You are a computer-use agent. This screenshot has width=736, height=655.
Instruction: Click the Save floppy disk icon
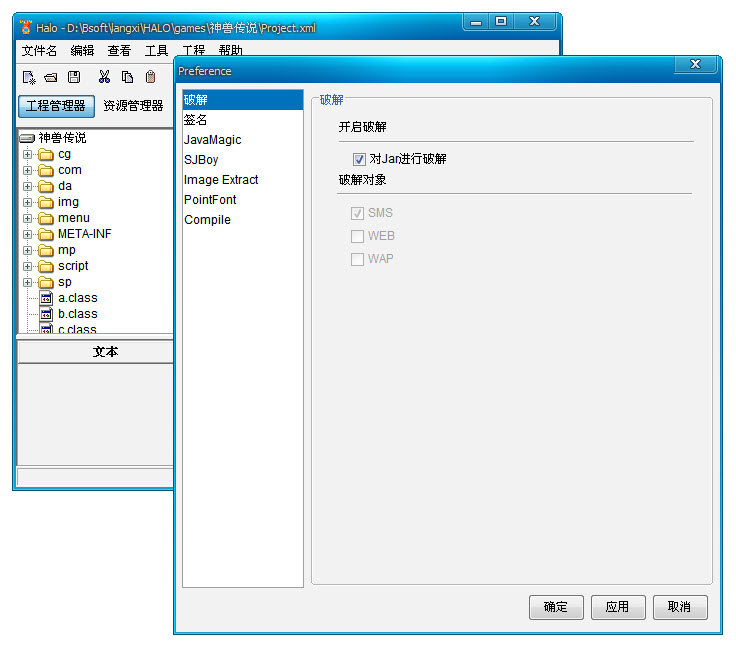point(74,77)
